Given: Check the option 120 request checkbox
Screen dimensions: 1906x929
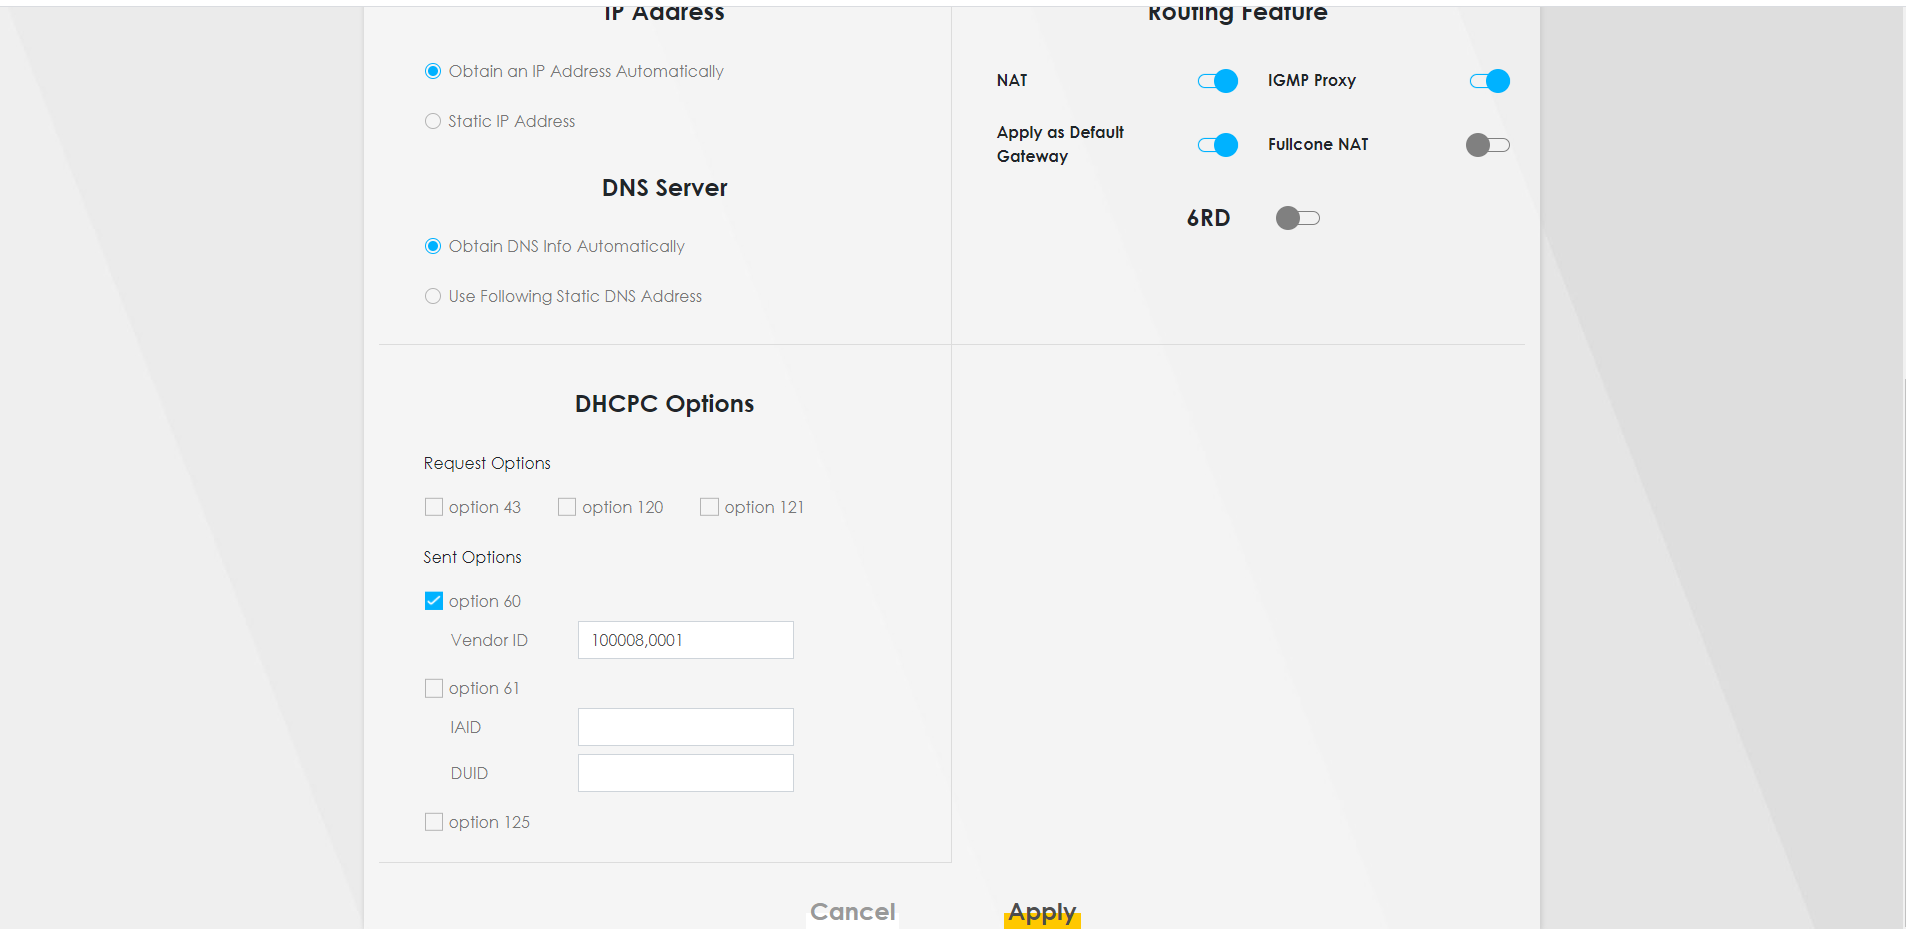Looking at the screenshot, I should 567,507.
